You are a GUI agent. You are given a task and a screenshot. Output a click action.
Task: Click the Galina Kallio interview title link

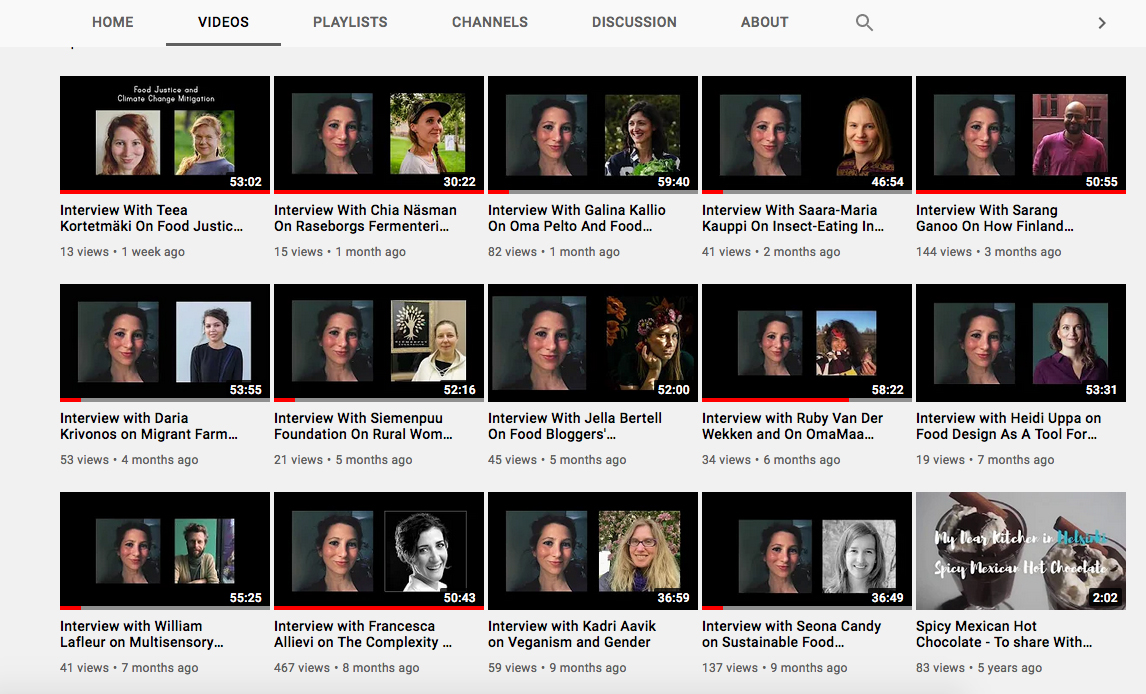(x=576, y=218)
